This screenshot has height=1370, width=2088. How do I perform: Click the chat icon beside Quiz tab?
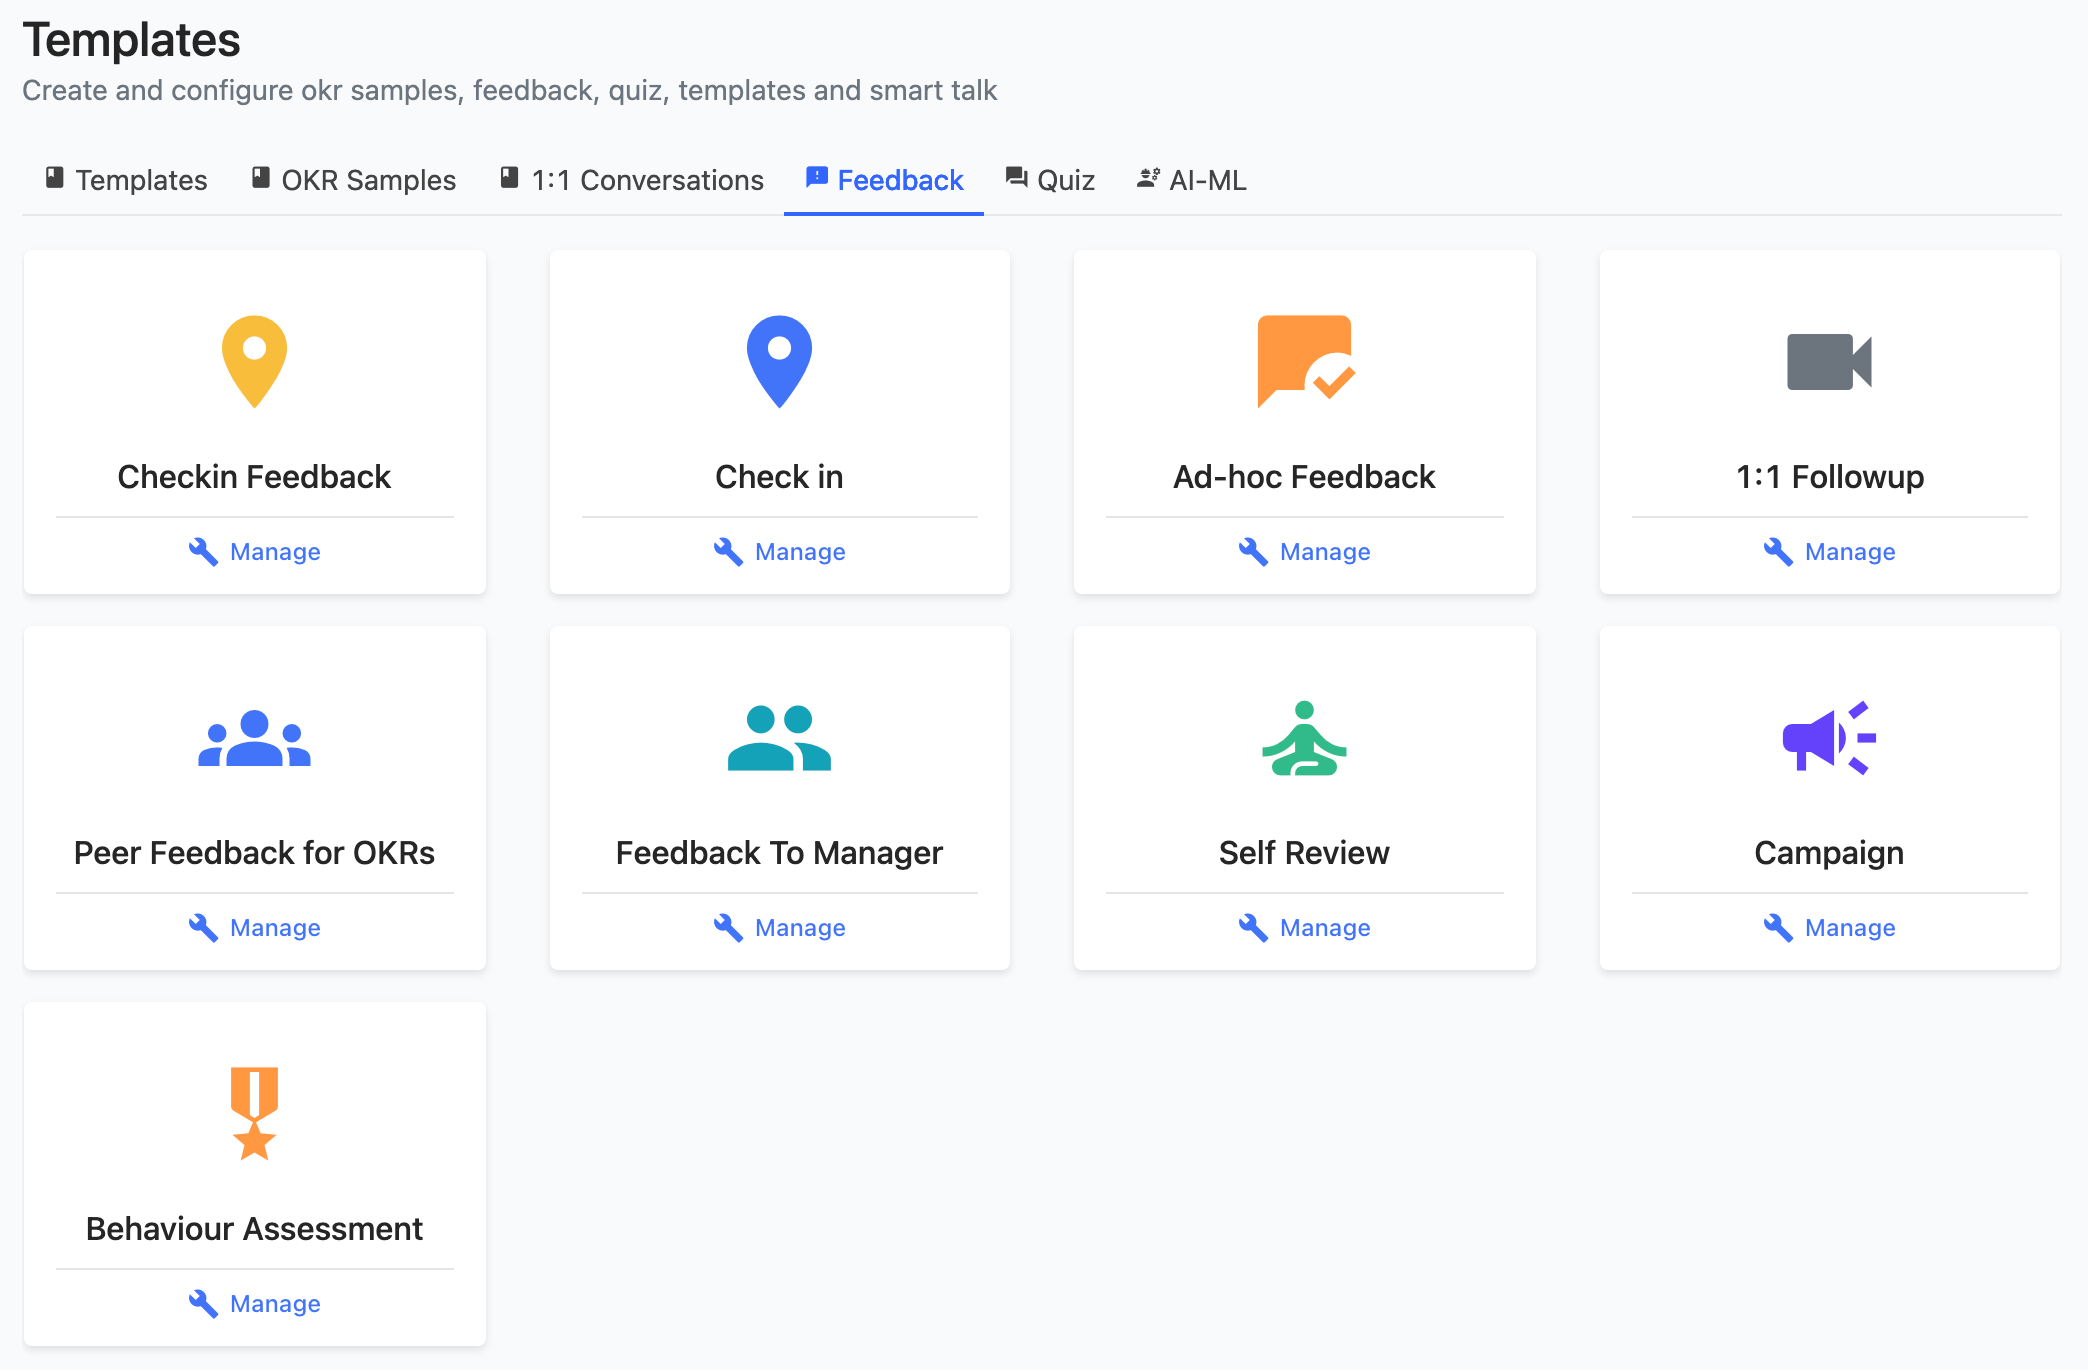pos(1017,178)
